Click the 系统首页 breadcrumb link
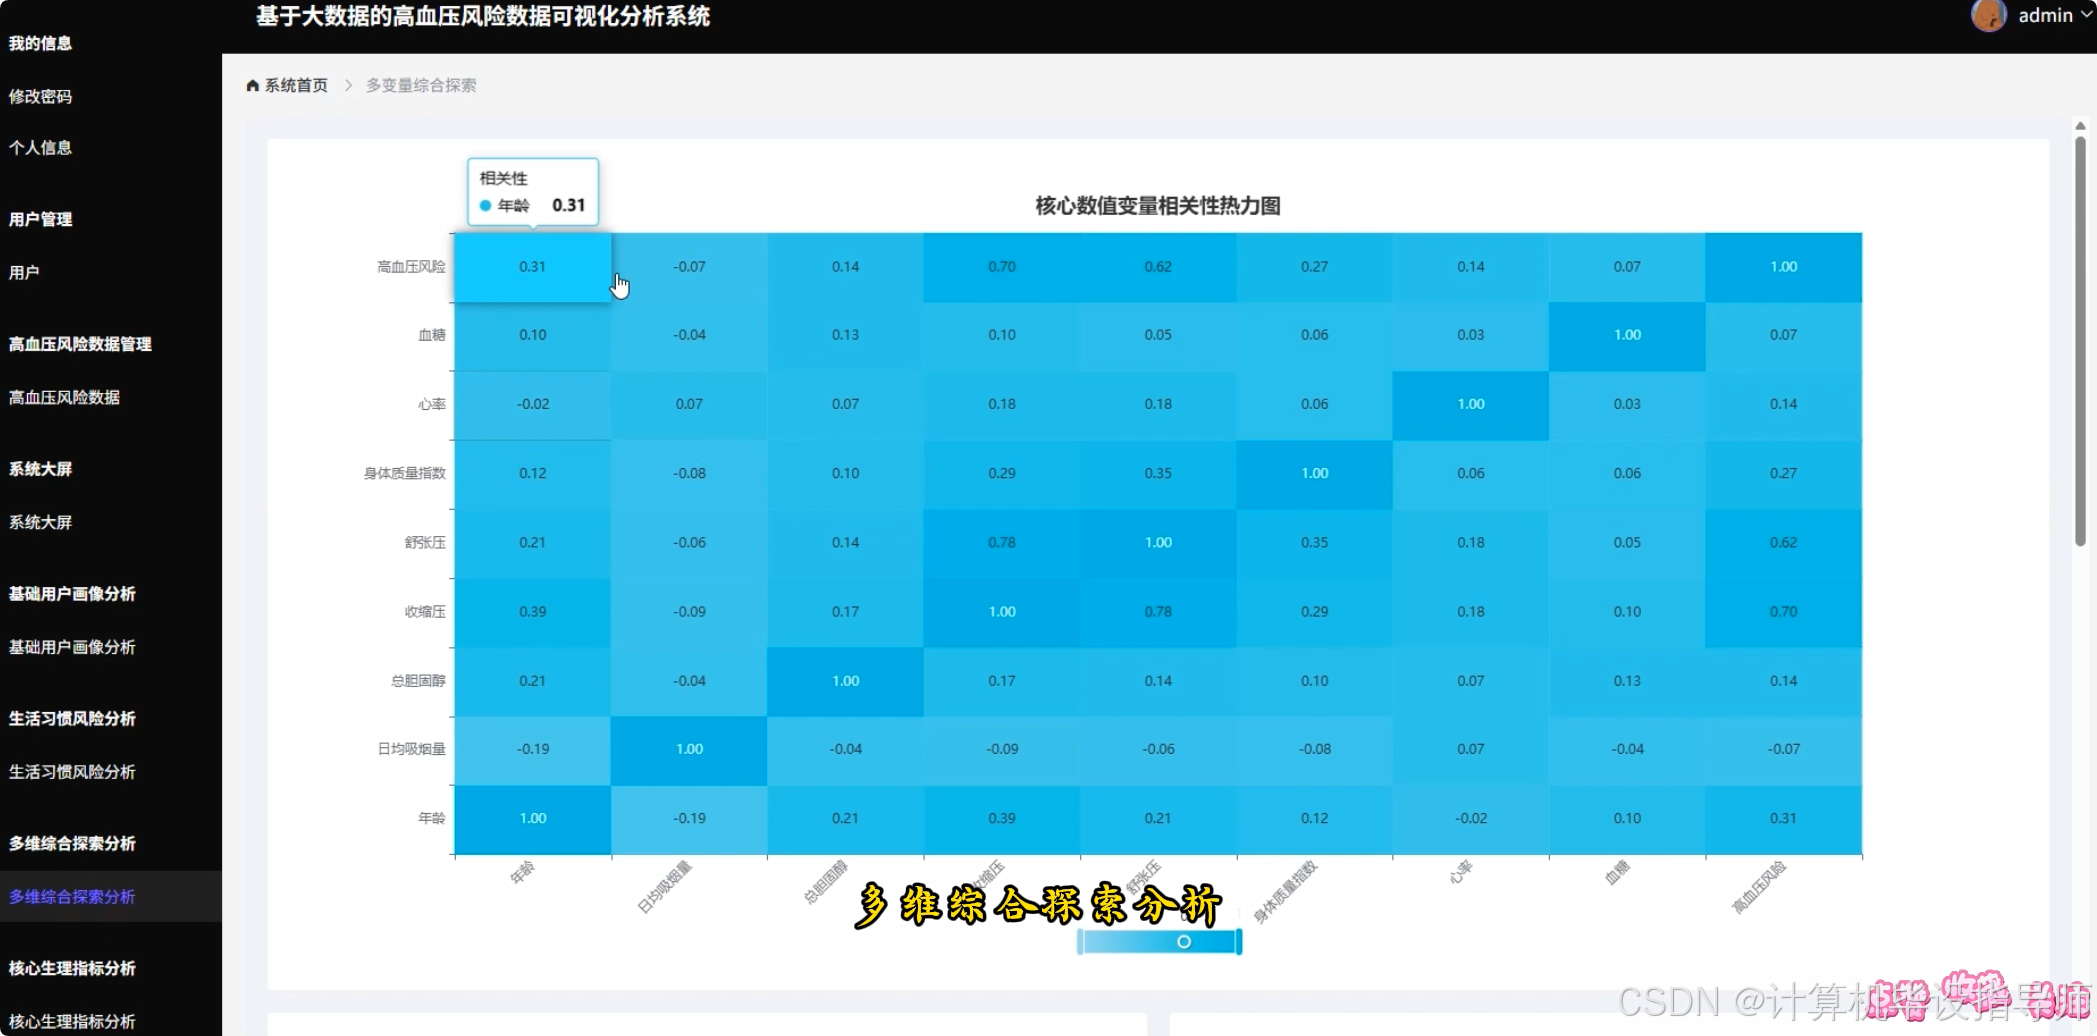The image size is (2097, 1036). coord(294,85)
